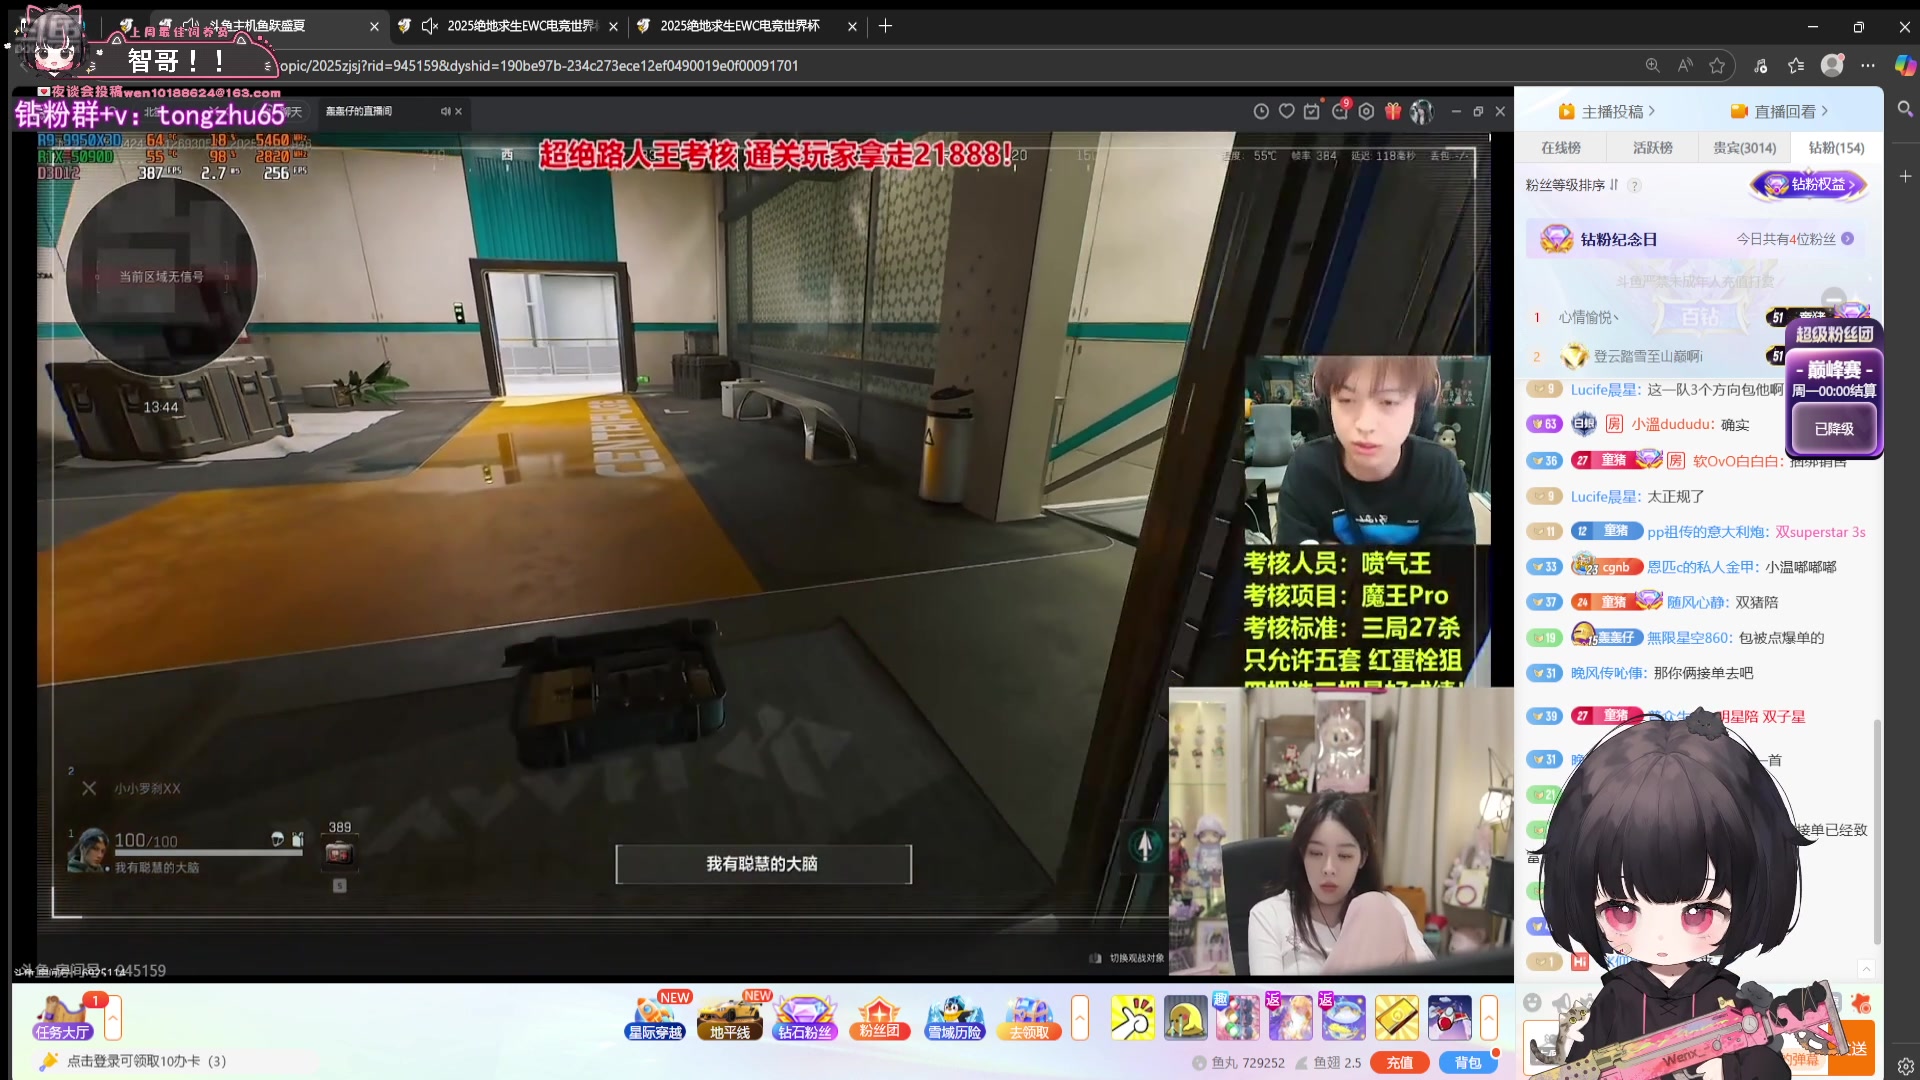1920x1080 pixels.
Task: Open the hexagon settings icon in stream header
Action: point(1366,111)
